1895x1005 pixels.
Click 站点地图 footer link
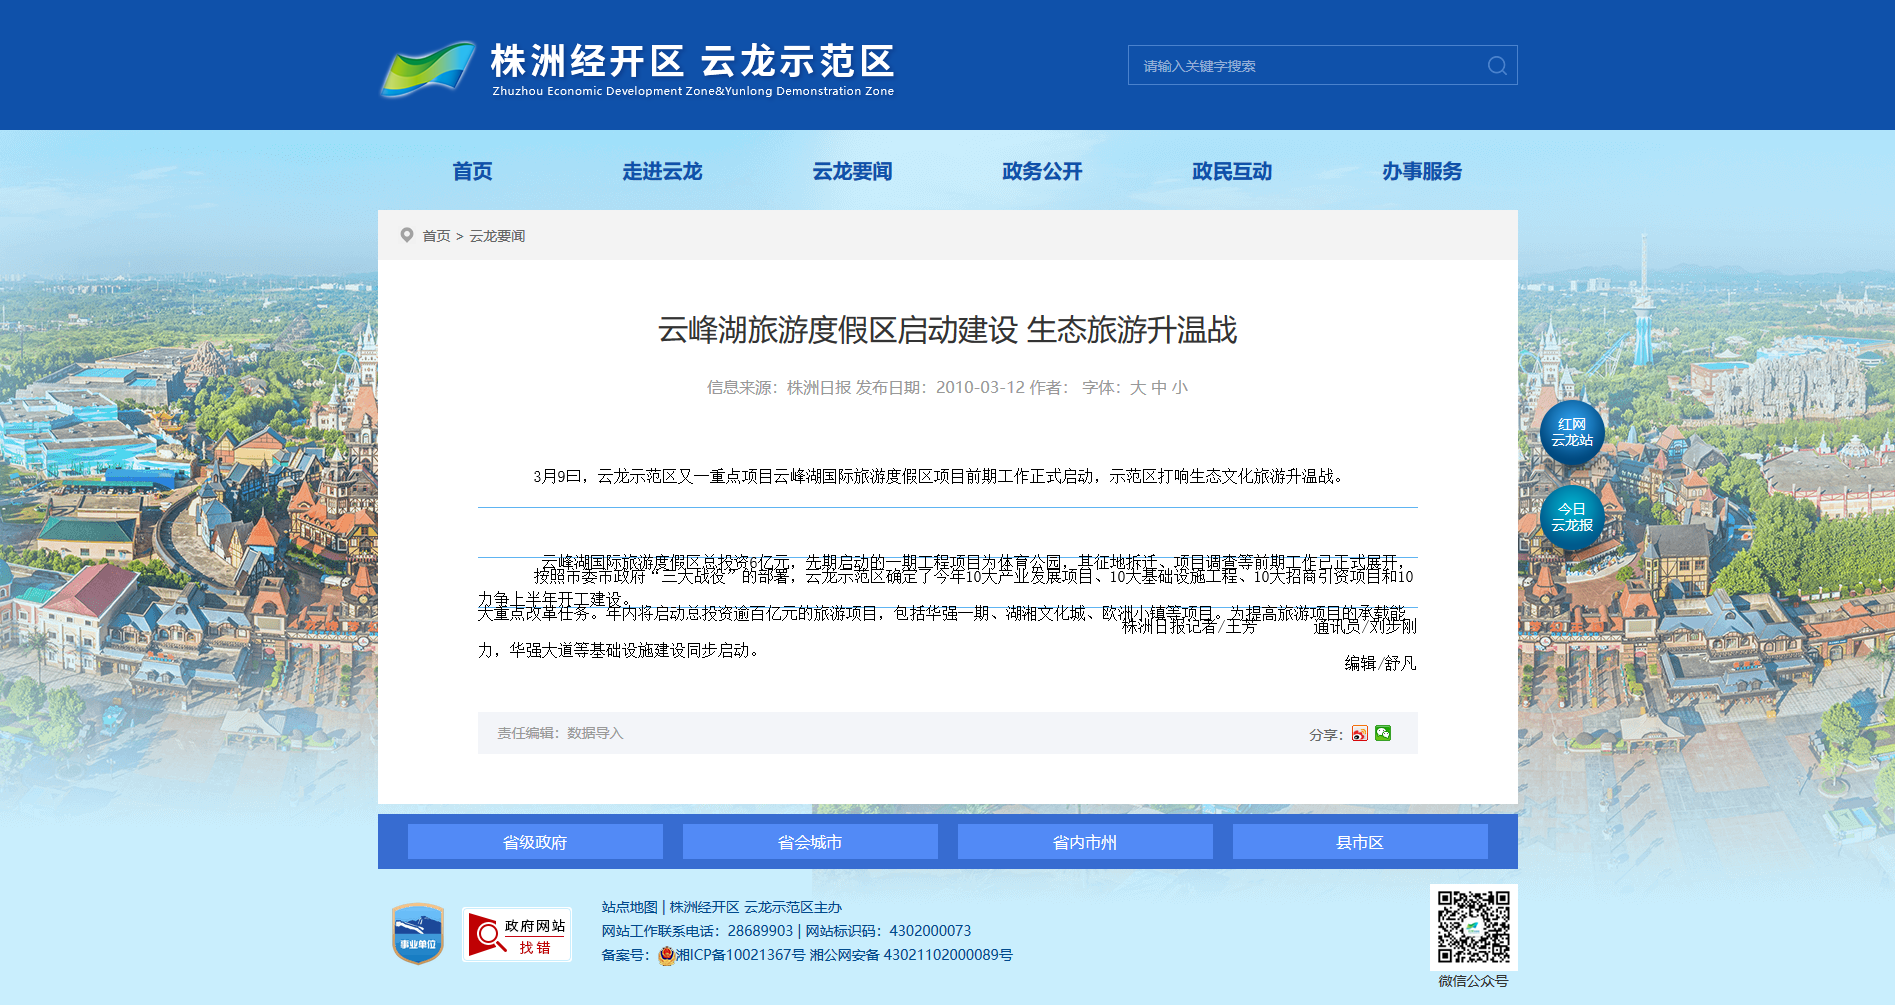coord(629,907)
